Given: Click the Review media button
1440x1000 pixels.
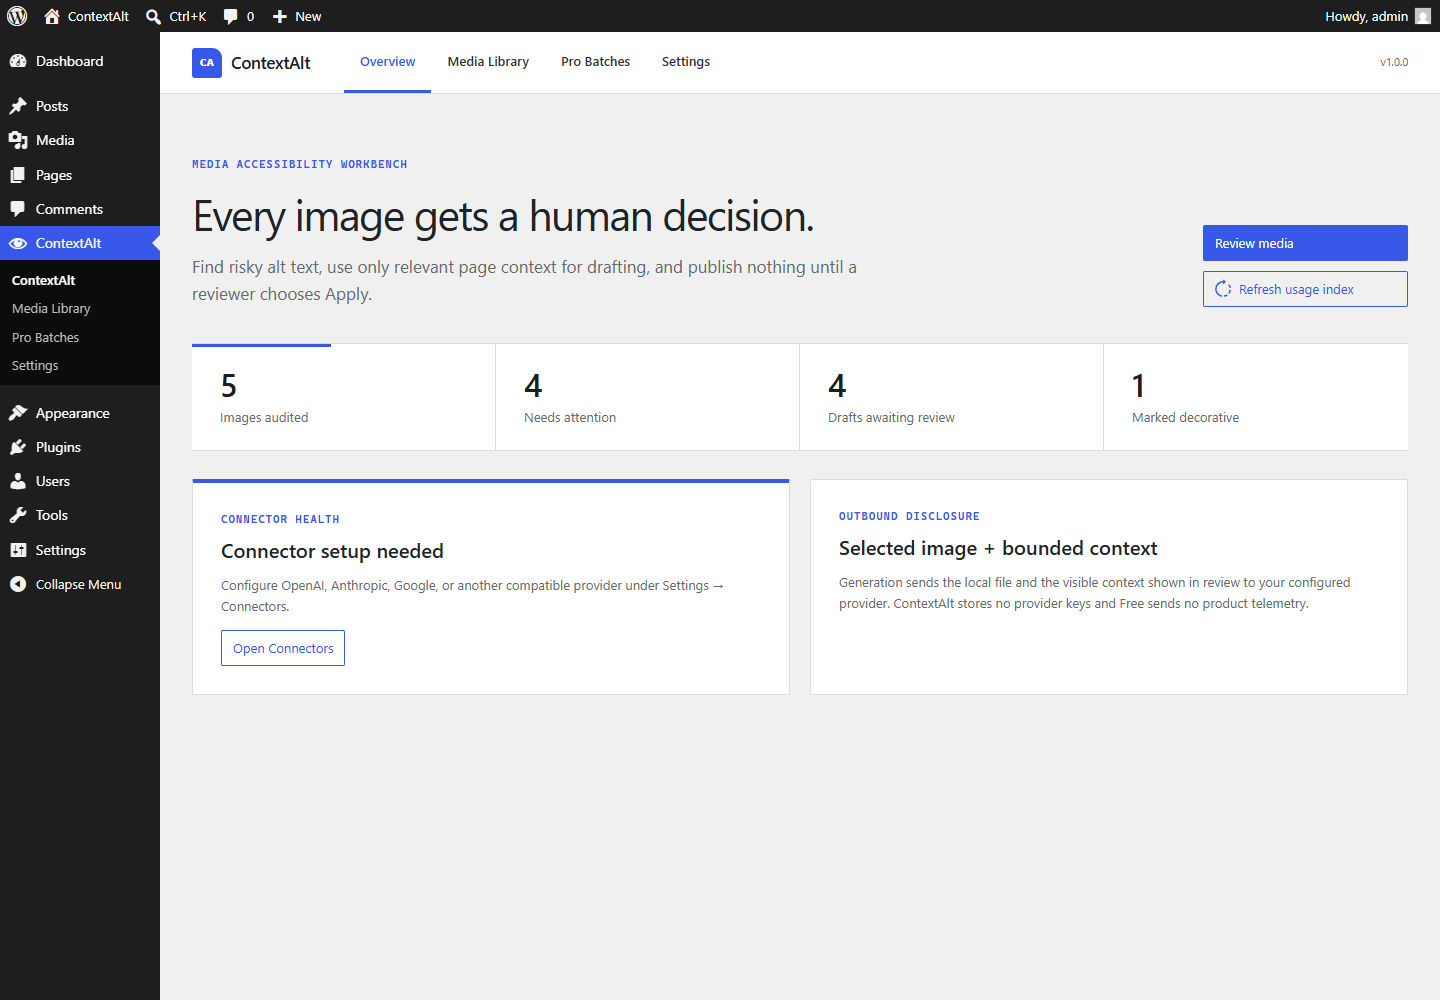Looking at the screenshot, I should [1305, 243].
